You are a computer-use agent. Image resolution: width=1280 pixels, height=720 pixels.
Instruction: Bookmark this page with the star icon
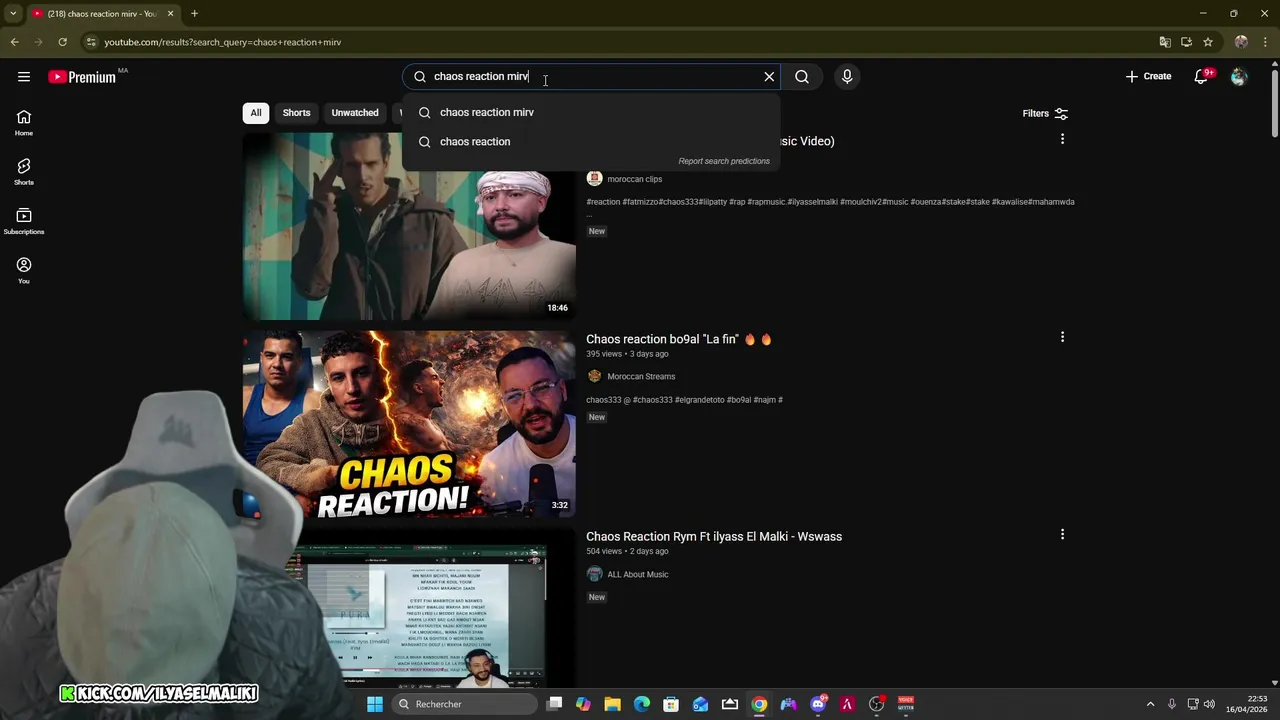point(1208,42)
